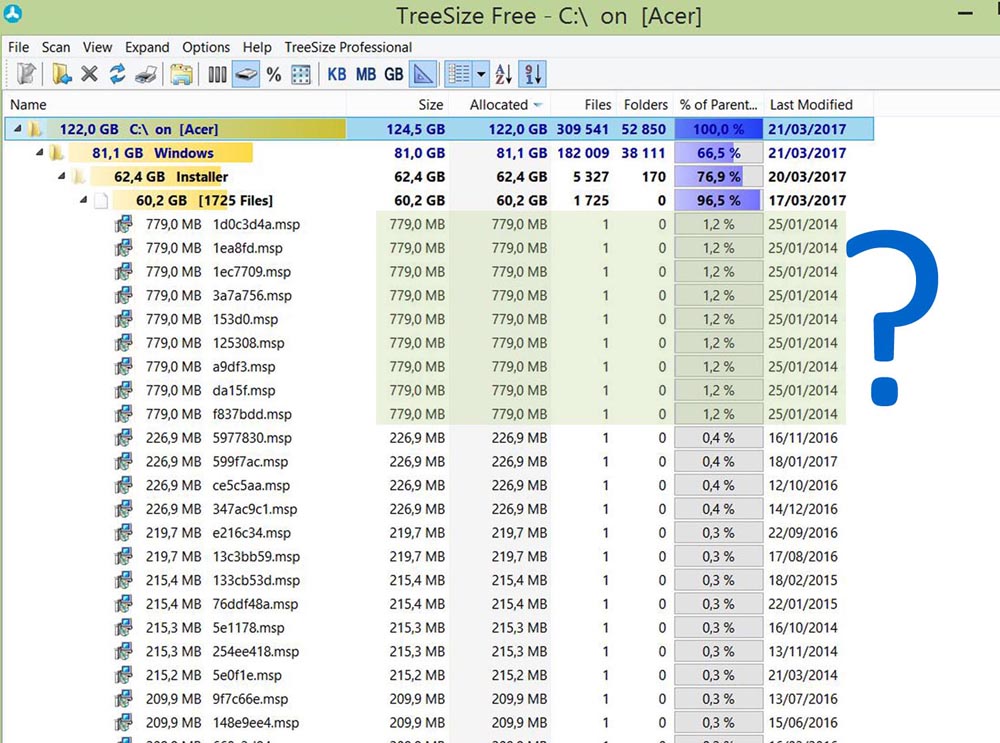
Task: Sort by the Size column header
Action: (x=398, y=105)
